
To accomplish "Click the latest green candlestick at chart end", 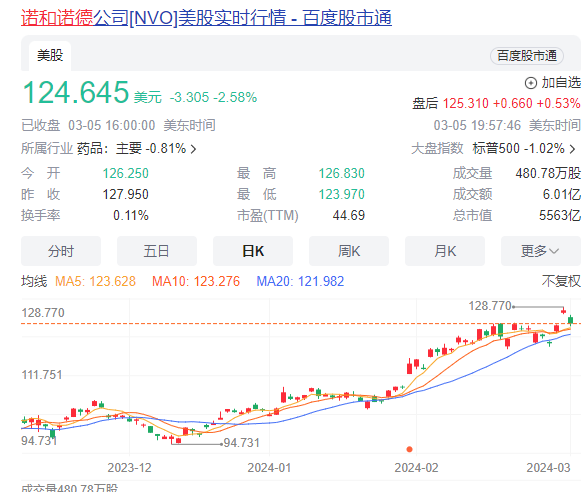I will 570,320.
